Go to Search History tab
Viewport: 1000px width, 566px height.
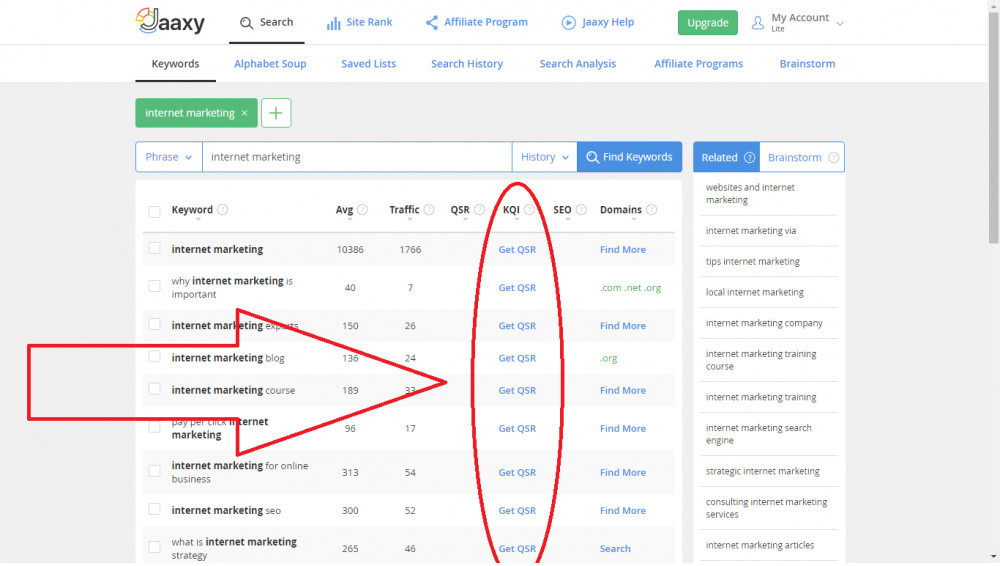[467, 64]
